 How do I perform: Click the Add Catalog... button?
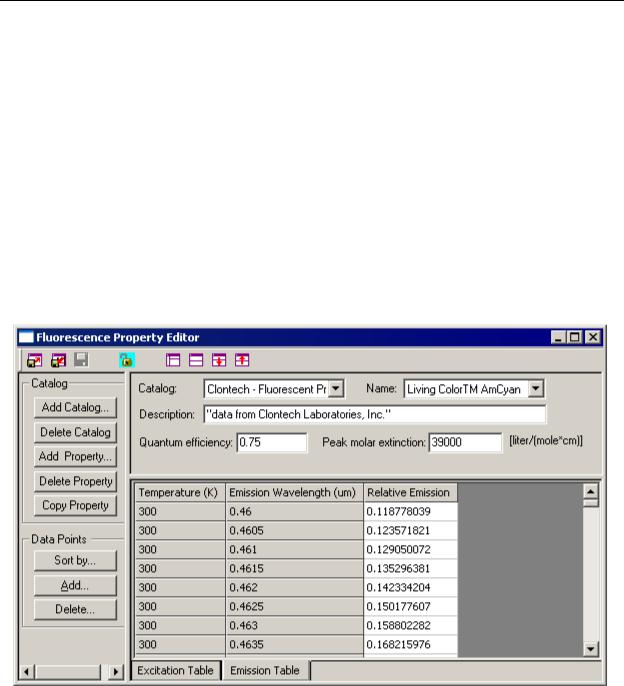click(75, 407)
